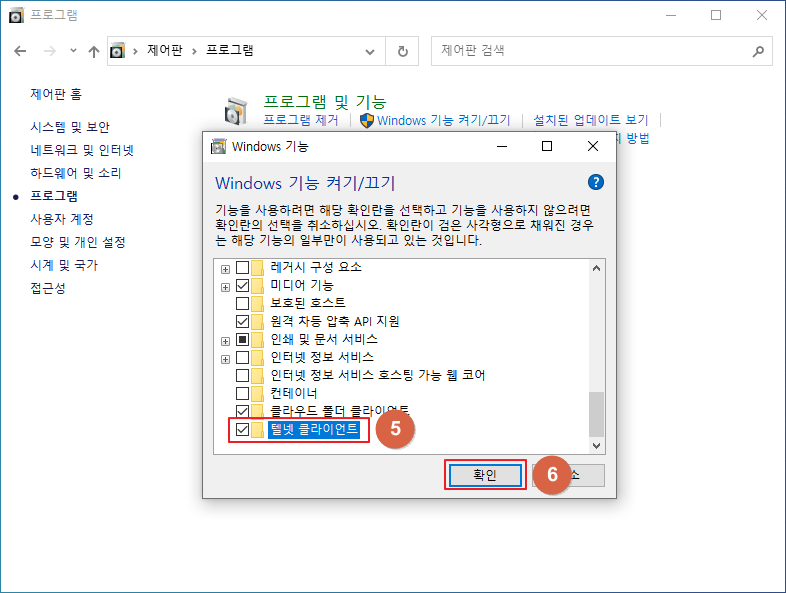786x593 pixels.
Task: Confirm with the 확인 button
Action: 485,475
